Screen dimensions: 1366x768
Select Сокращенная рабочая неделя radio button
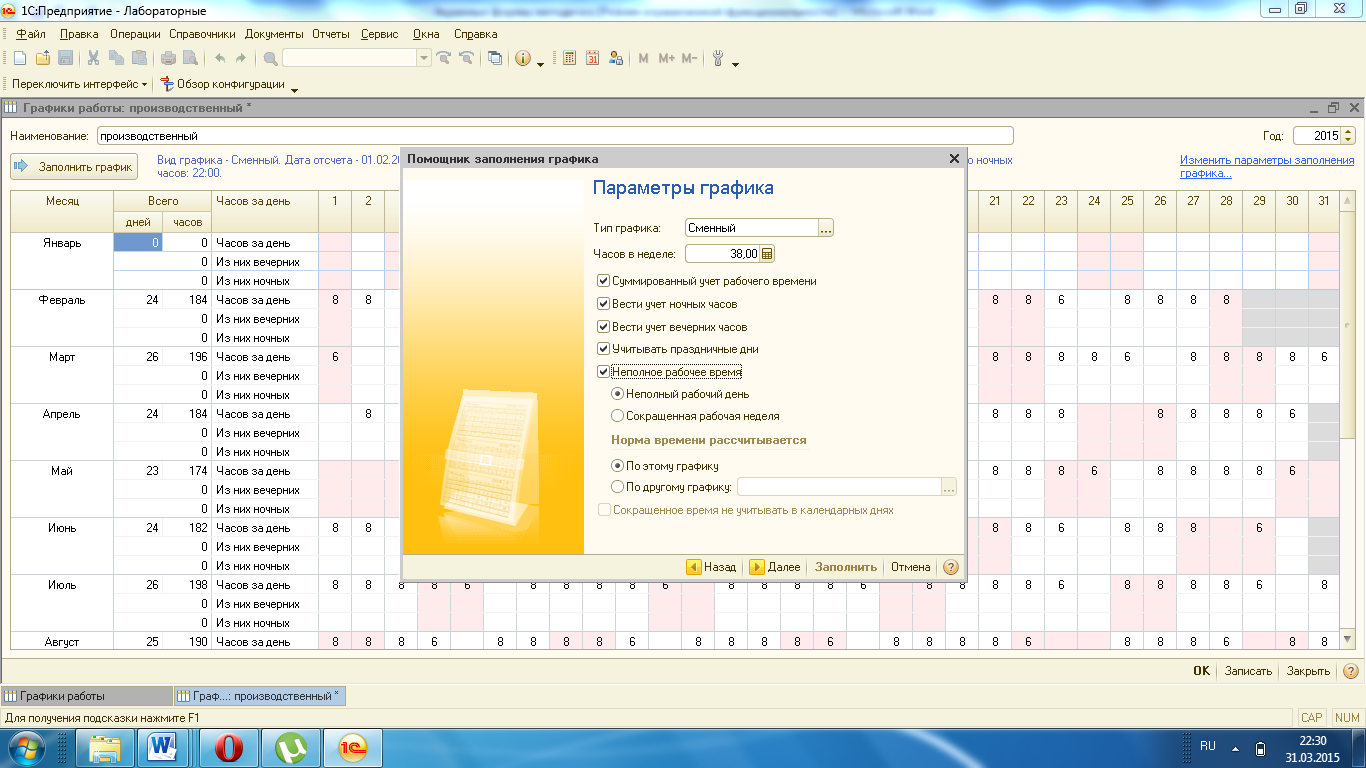(x=617, y=416)
